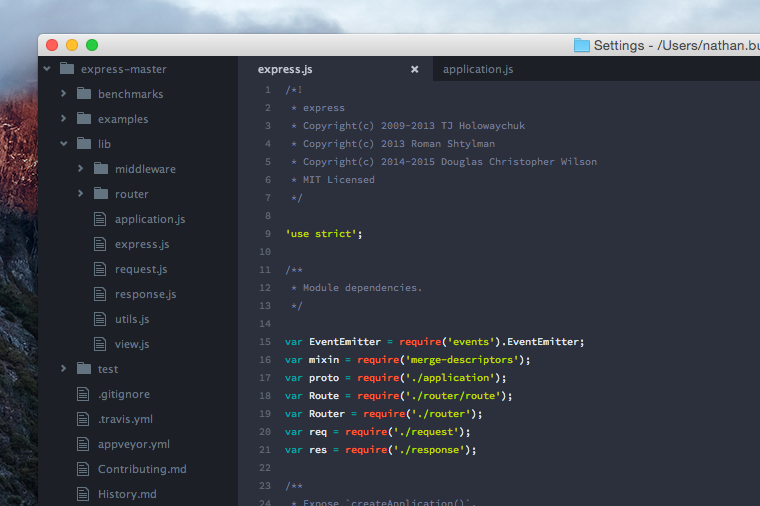Click the yellow minimize window button
This screenshot has height=506, width=760.
[72, 45]
